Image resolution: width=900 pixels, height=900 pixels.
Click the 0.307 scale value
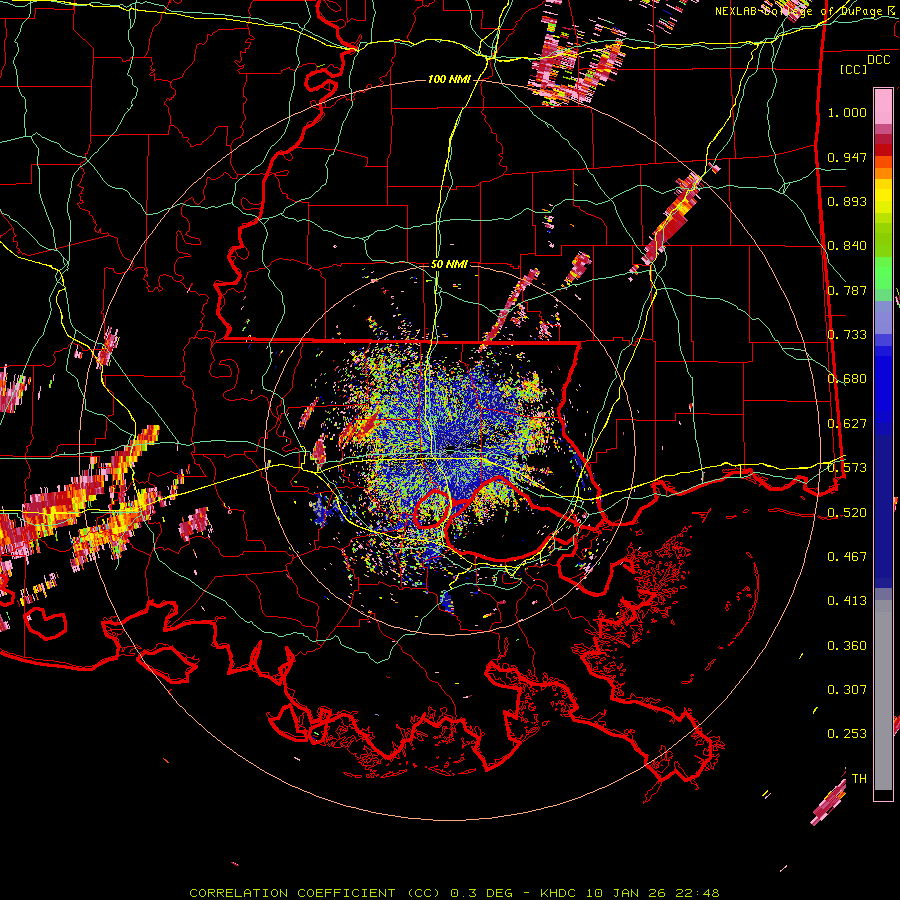(847, 690)
